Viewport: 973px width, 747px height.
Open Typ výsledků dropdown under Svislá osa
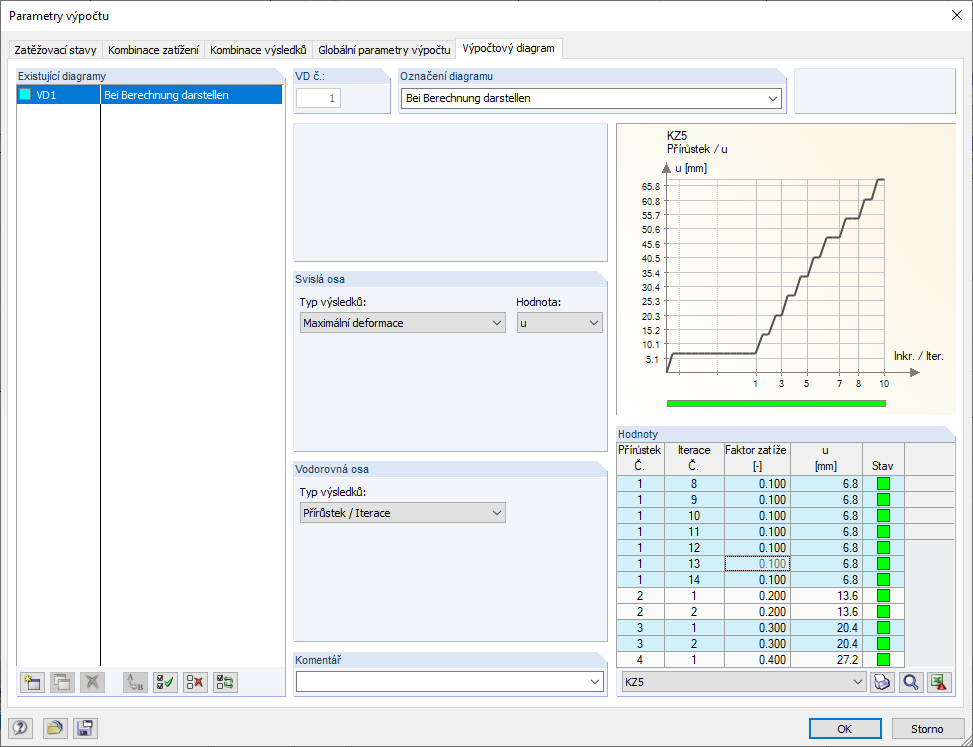(402, 323)
